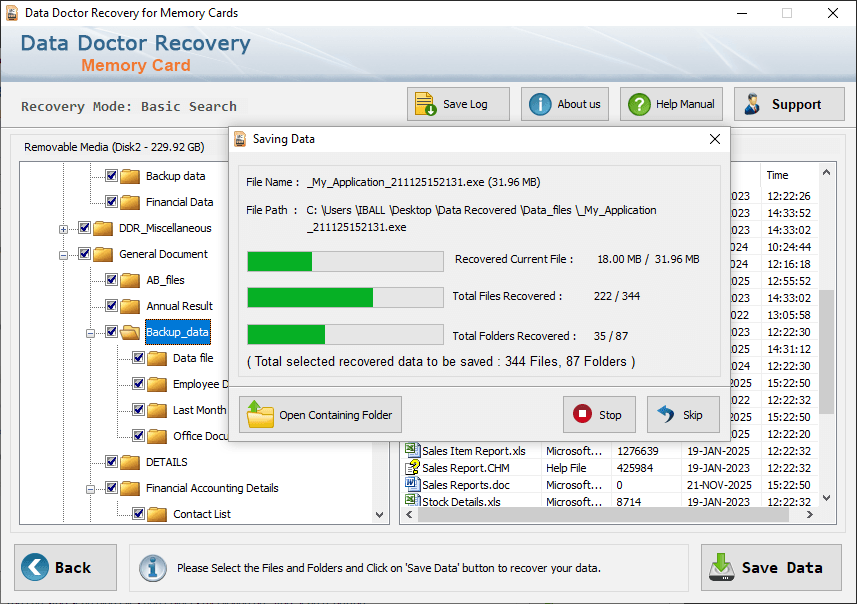Uncheck the Annual Result checkbox
The image size is (857, 604).
tap(111, 306)
